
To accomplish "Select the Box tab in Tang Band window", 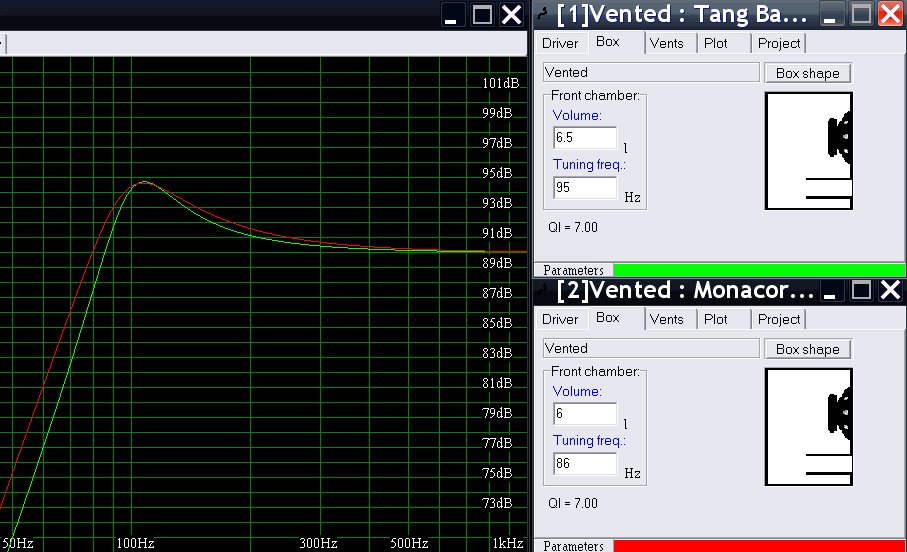I will tap(608, 42).
